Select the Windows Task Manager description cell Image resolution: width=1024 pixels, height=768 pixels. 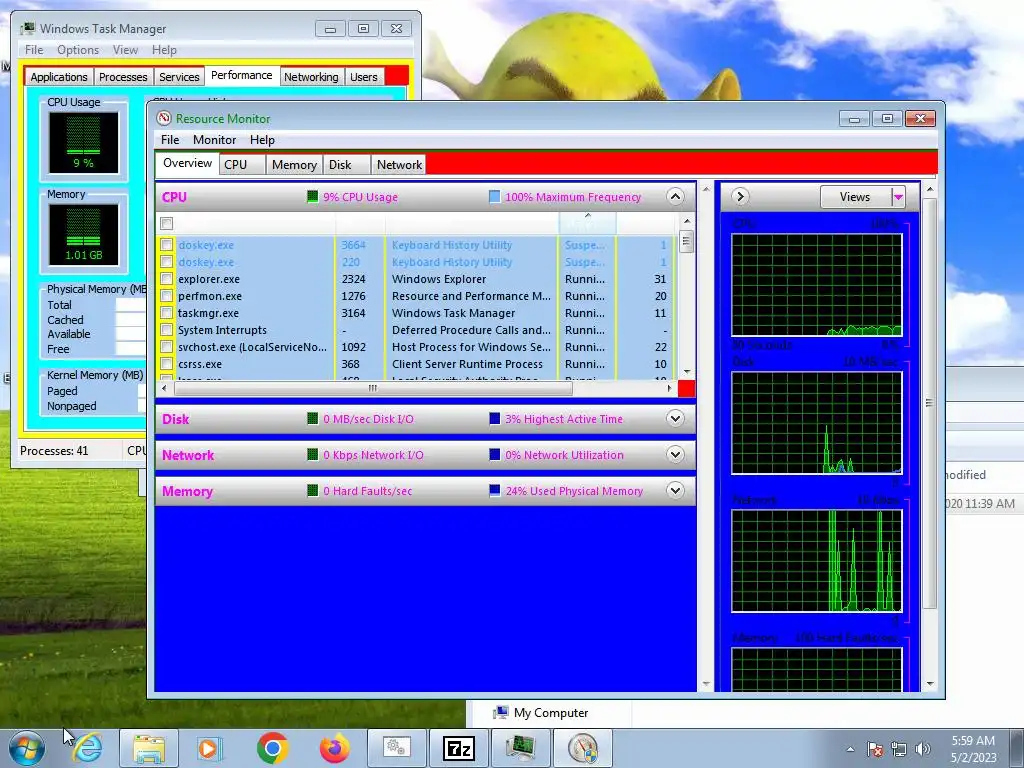coord(453,313)
